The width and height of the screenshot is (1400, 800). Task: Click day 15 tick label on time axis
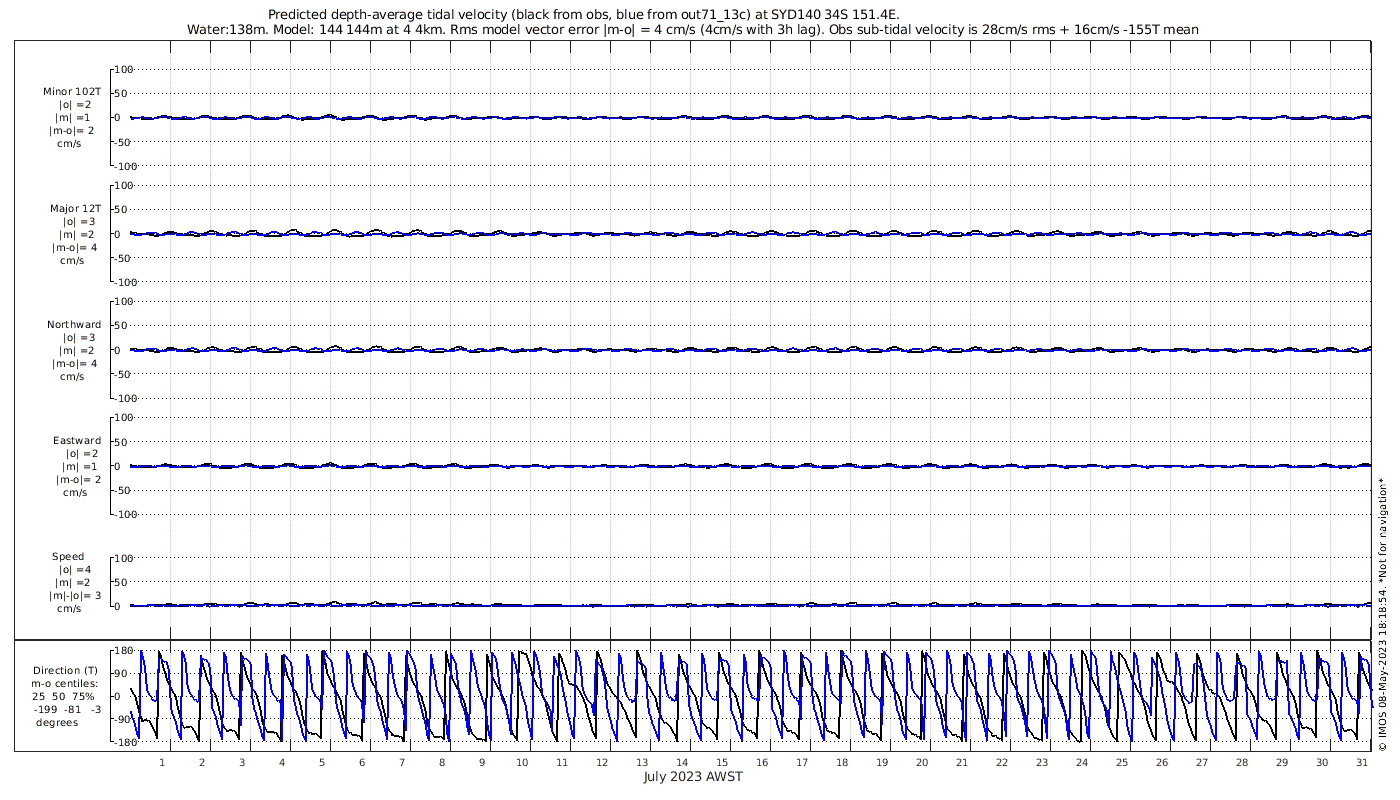(722, 762)
